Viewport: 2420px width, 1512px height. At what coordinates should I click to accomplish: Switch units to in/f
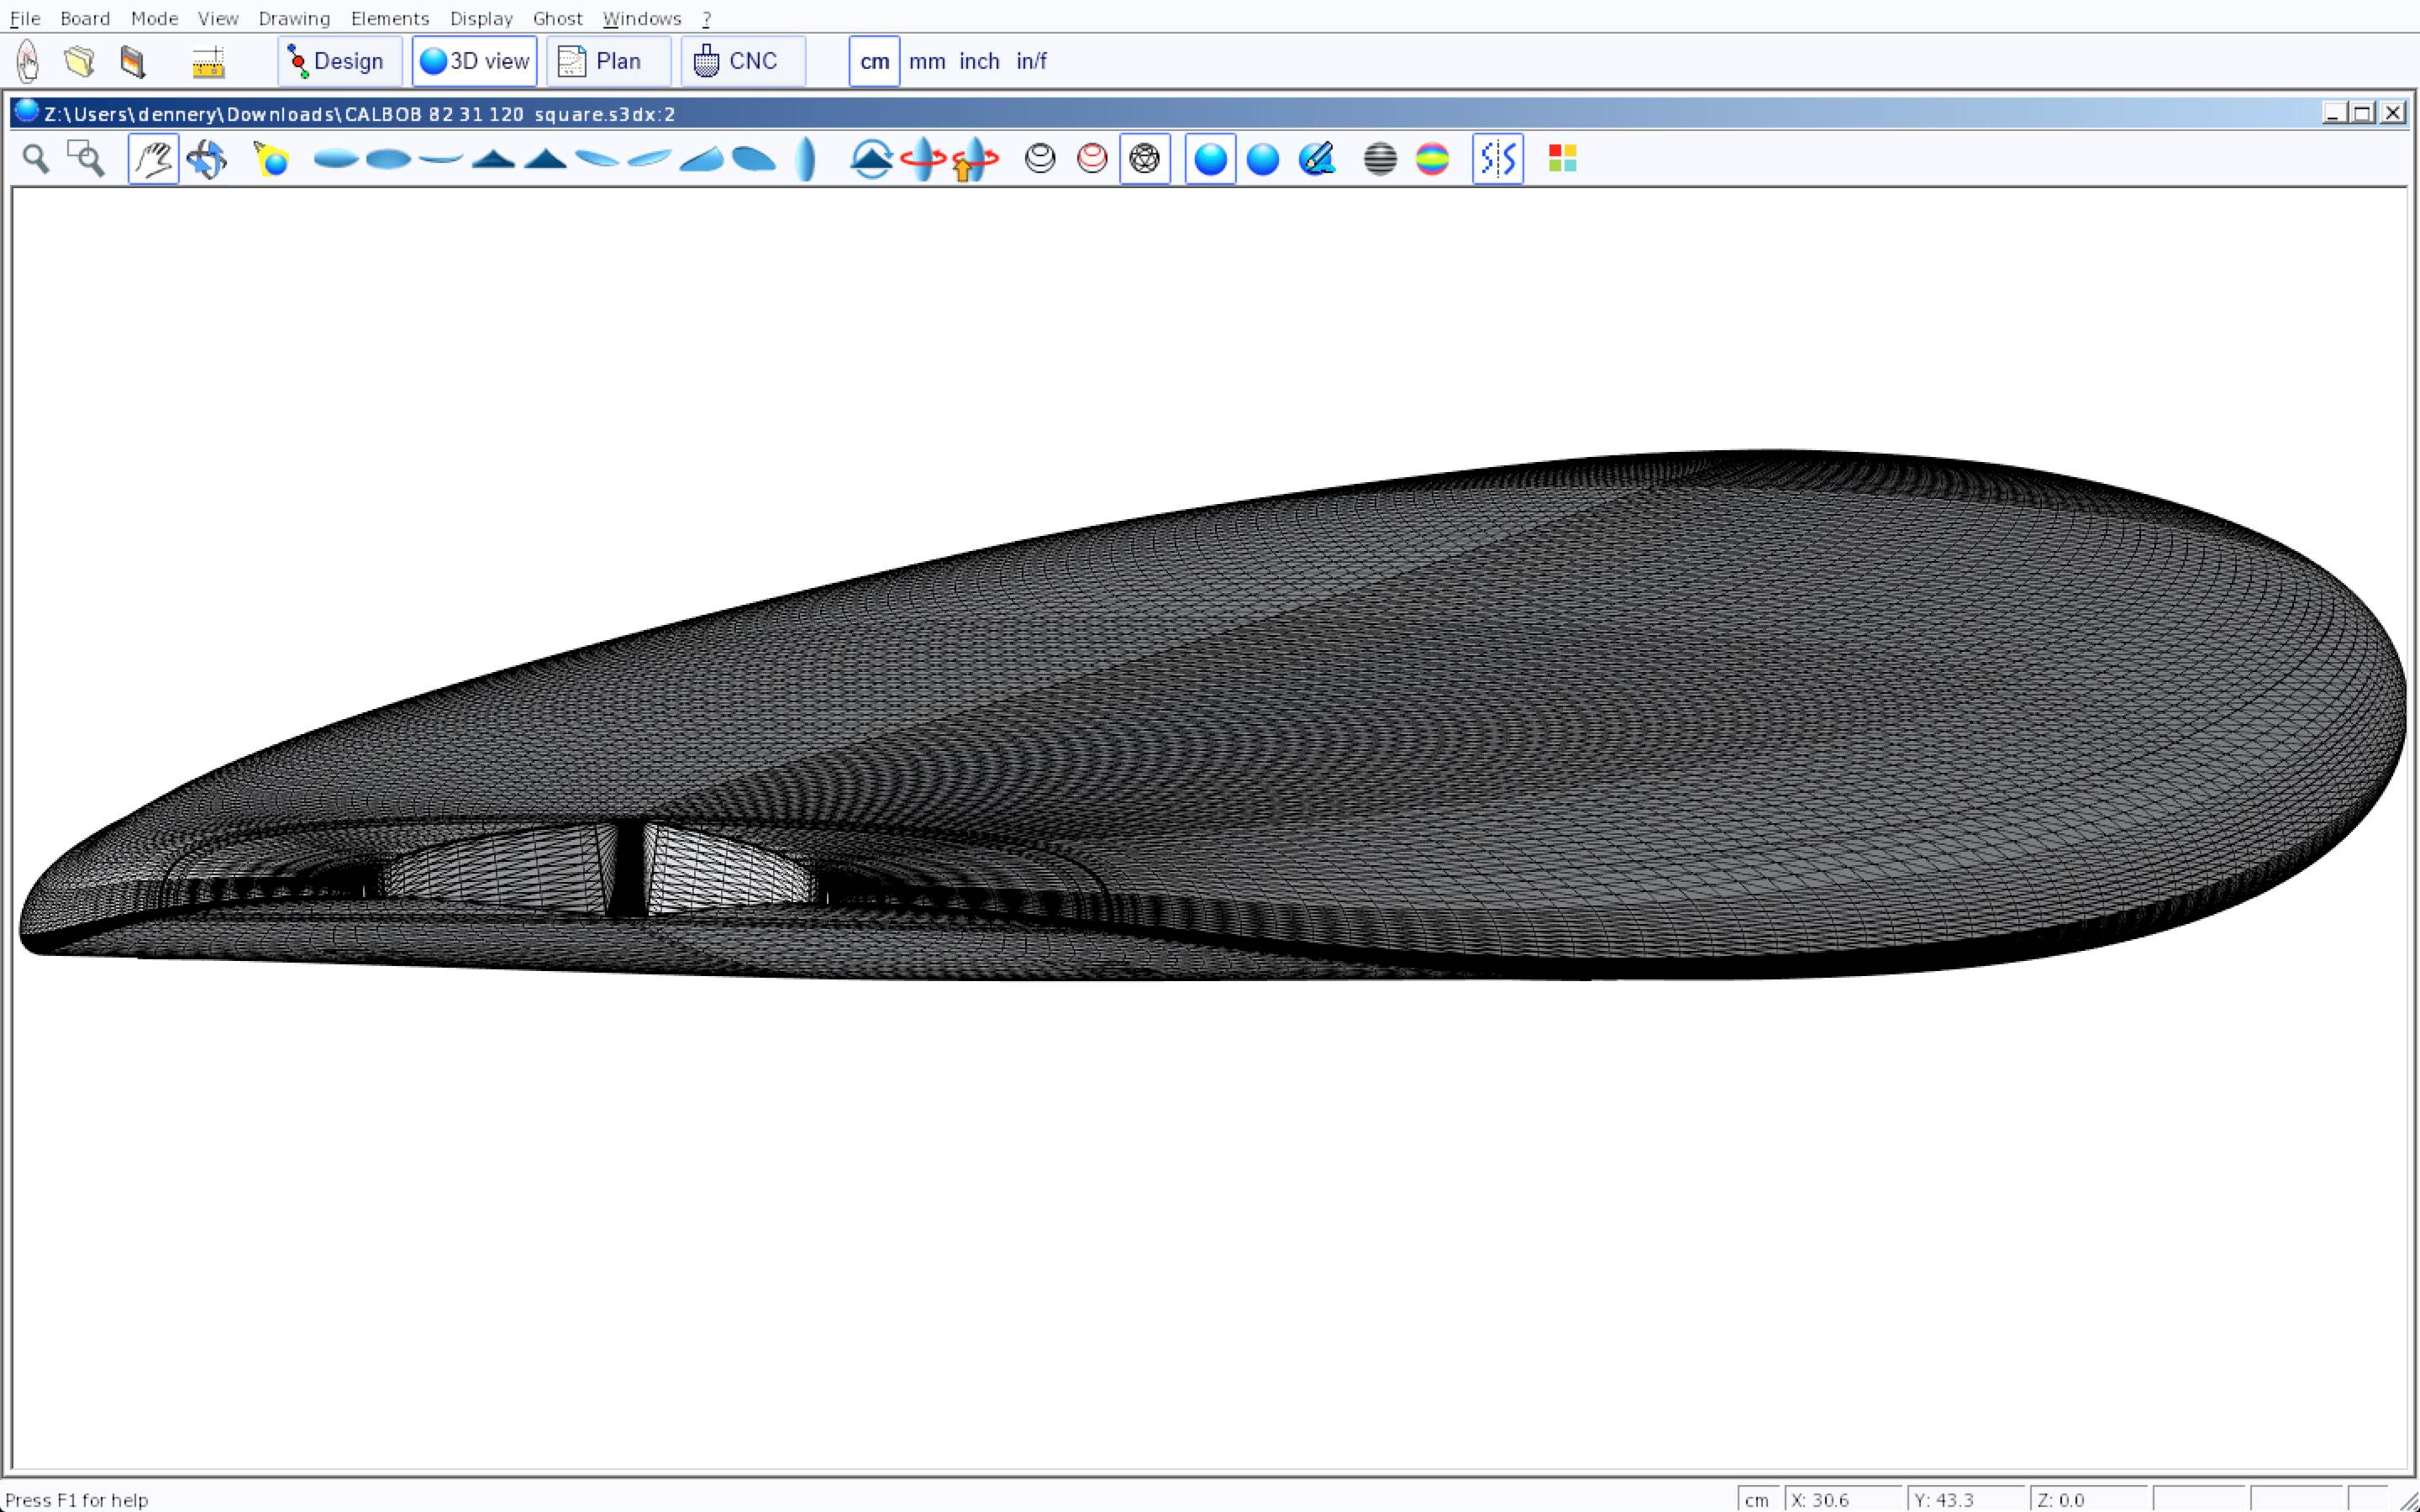point(1031,61)
